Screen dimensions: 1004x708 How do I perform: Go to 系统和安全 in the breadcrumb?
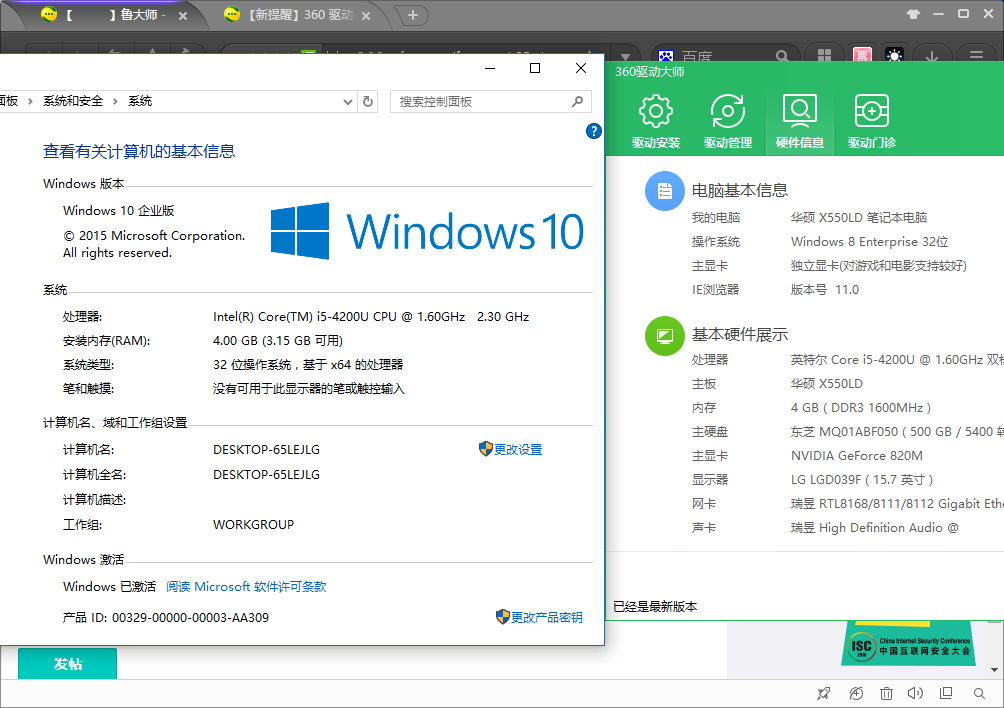click(x=73, y=101)
